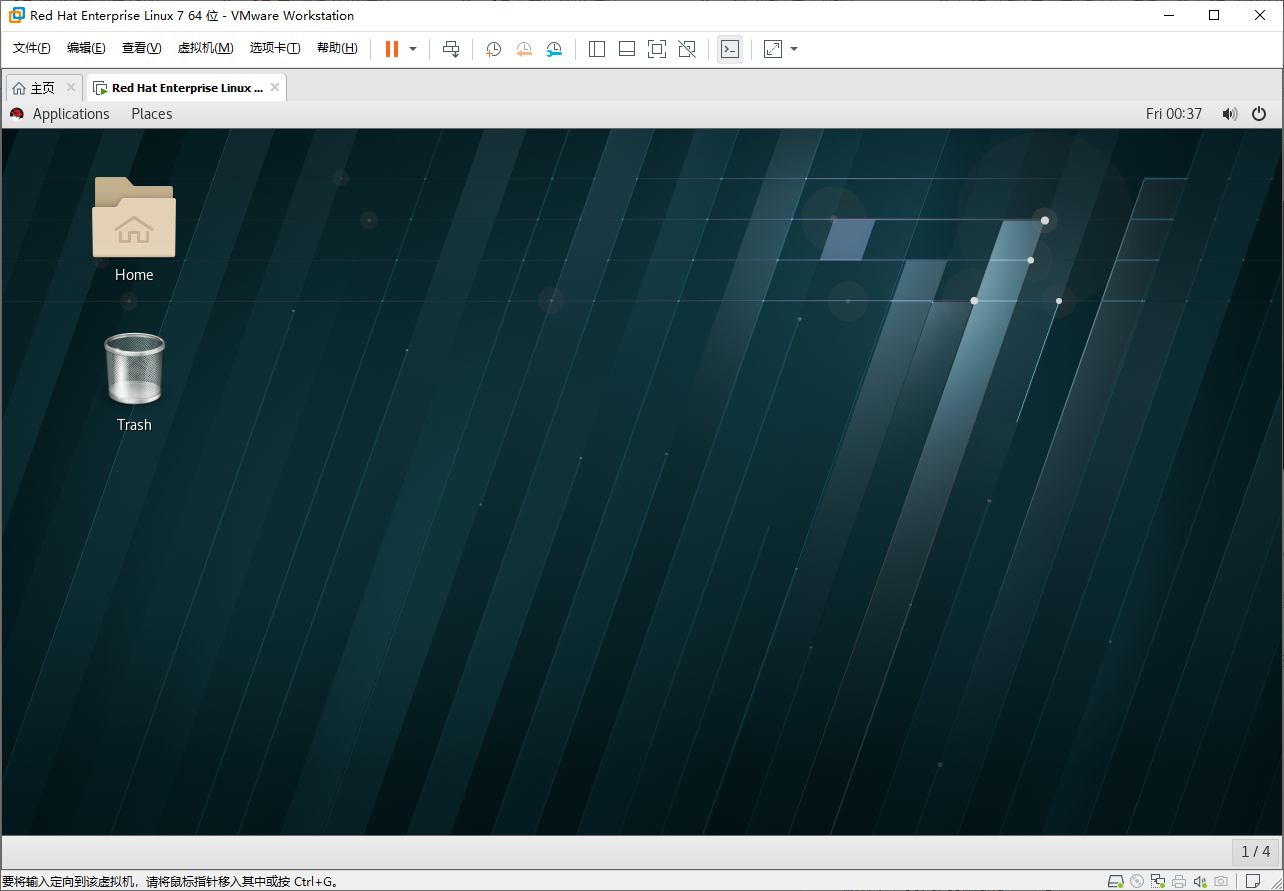This screenshot has width=1284, height=891.
Task: Open the GNOME Applications menu
Action: (71, 114)
